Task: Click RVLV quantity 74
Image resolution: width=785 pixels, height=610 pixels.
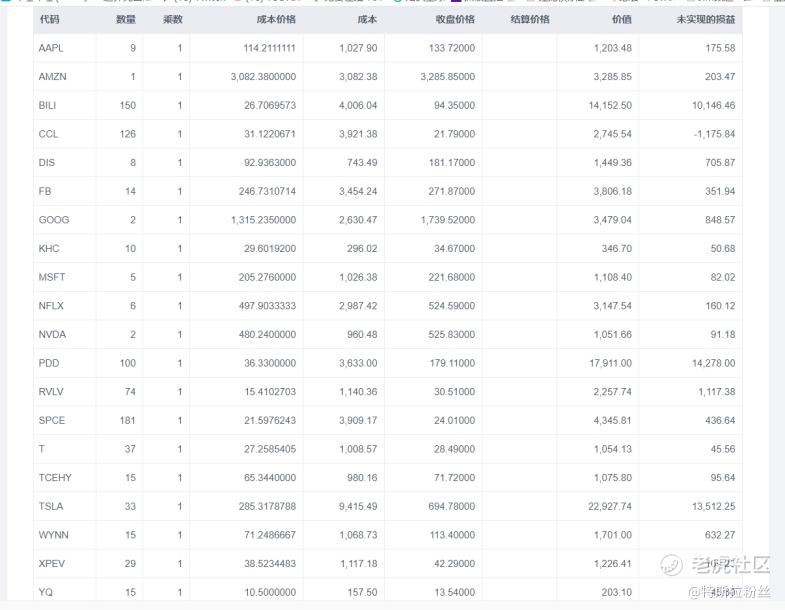Action: (130, 392)
